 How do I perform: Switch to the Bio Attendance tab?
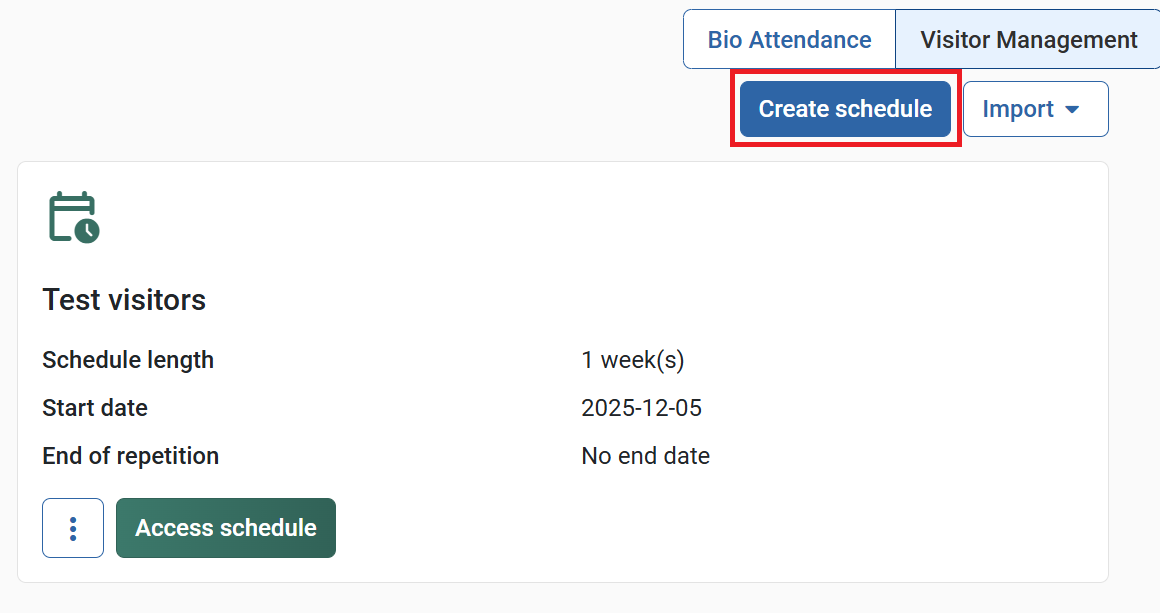coord(789,40)
